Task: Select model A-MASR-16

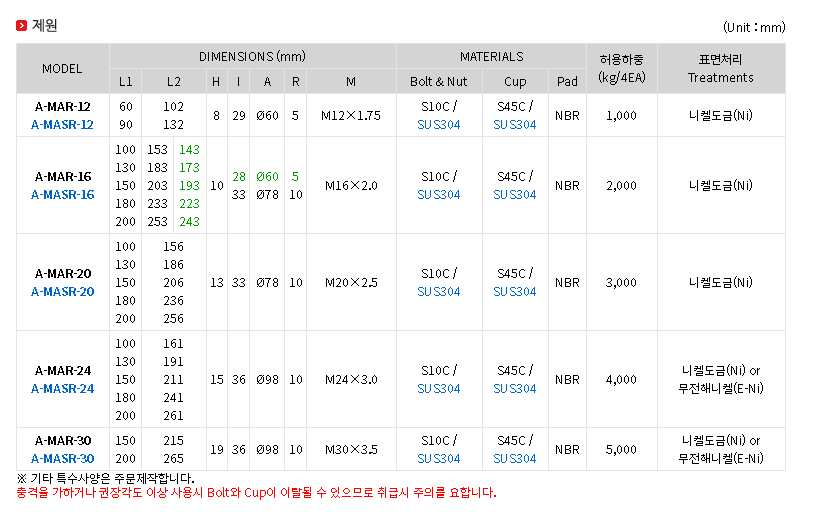Action: coord(63,195)
